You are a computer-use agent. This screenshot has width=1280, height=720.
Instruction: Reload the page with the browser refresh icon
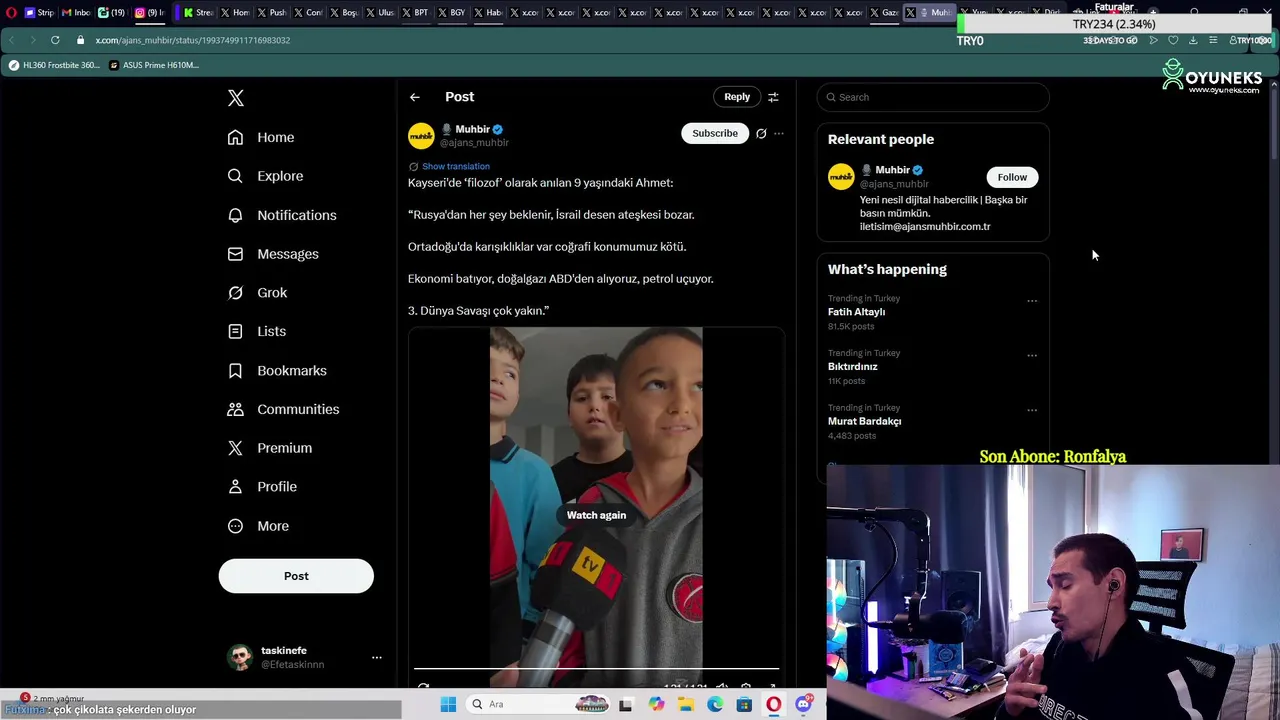[54, 40]
